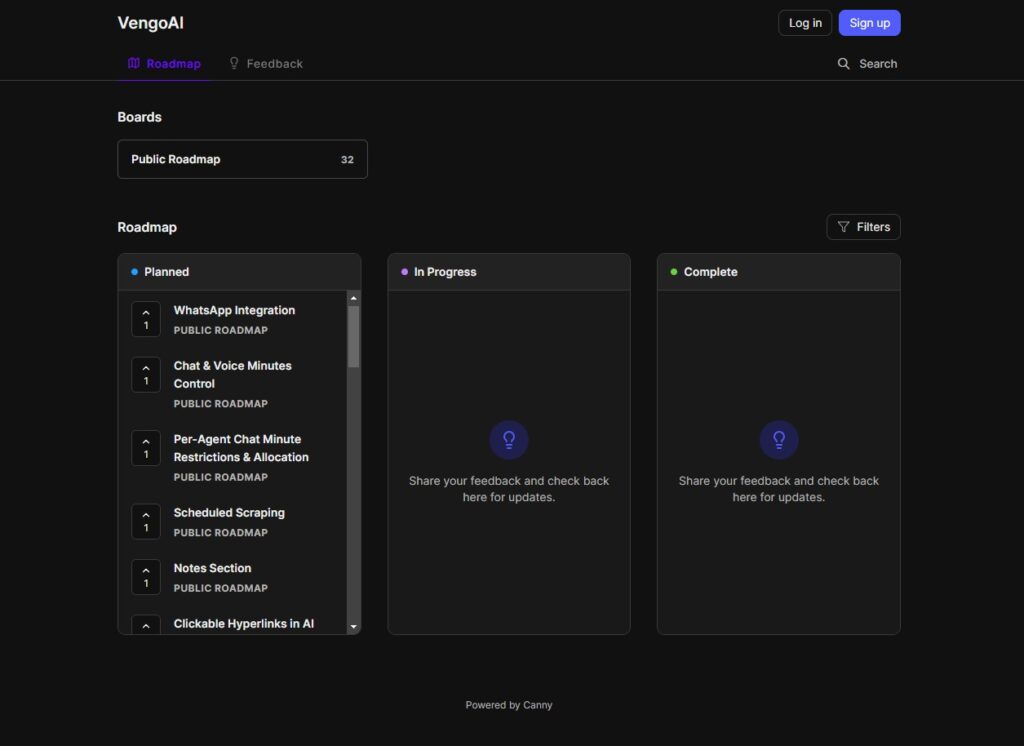Click the lightbulb icon in Complete column
This screenshot has width=1024, height=746.
pos(779,438)
